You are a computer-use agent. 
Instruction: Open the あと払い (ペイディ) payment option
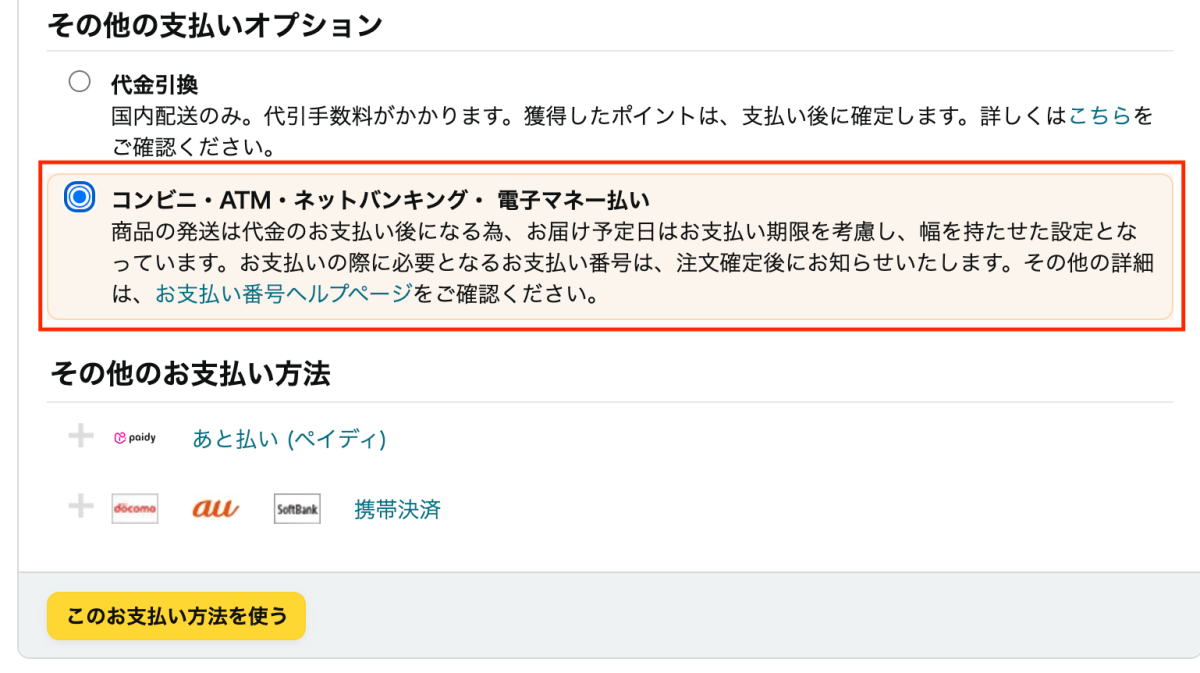(289, 439)
